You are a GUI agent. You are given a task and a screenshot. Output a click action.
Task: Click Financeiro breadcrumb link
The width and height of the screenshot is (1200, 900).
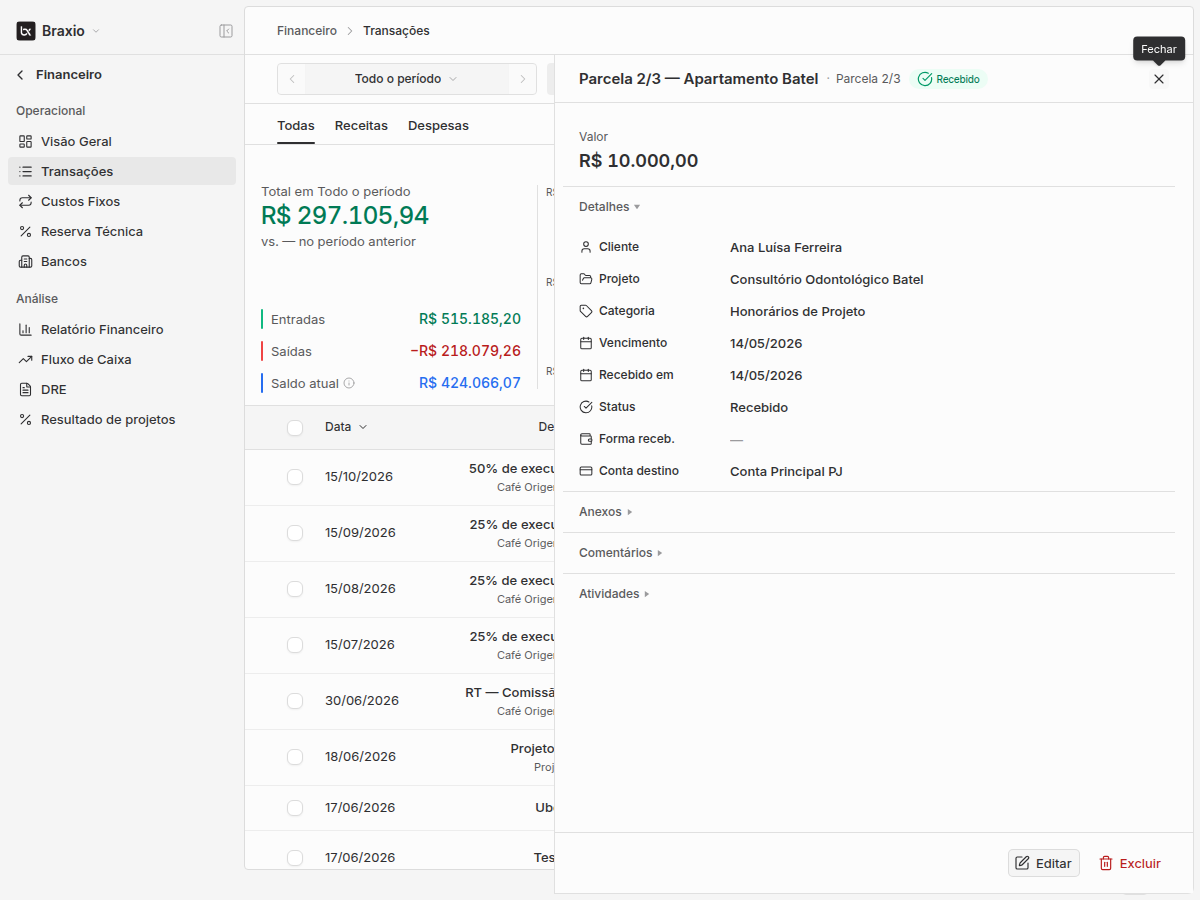307,31
